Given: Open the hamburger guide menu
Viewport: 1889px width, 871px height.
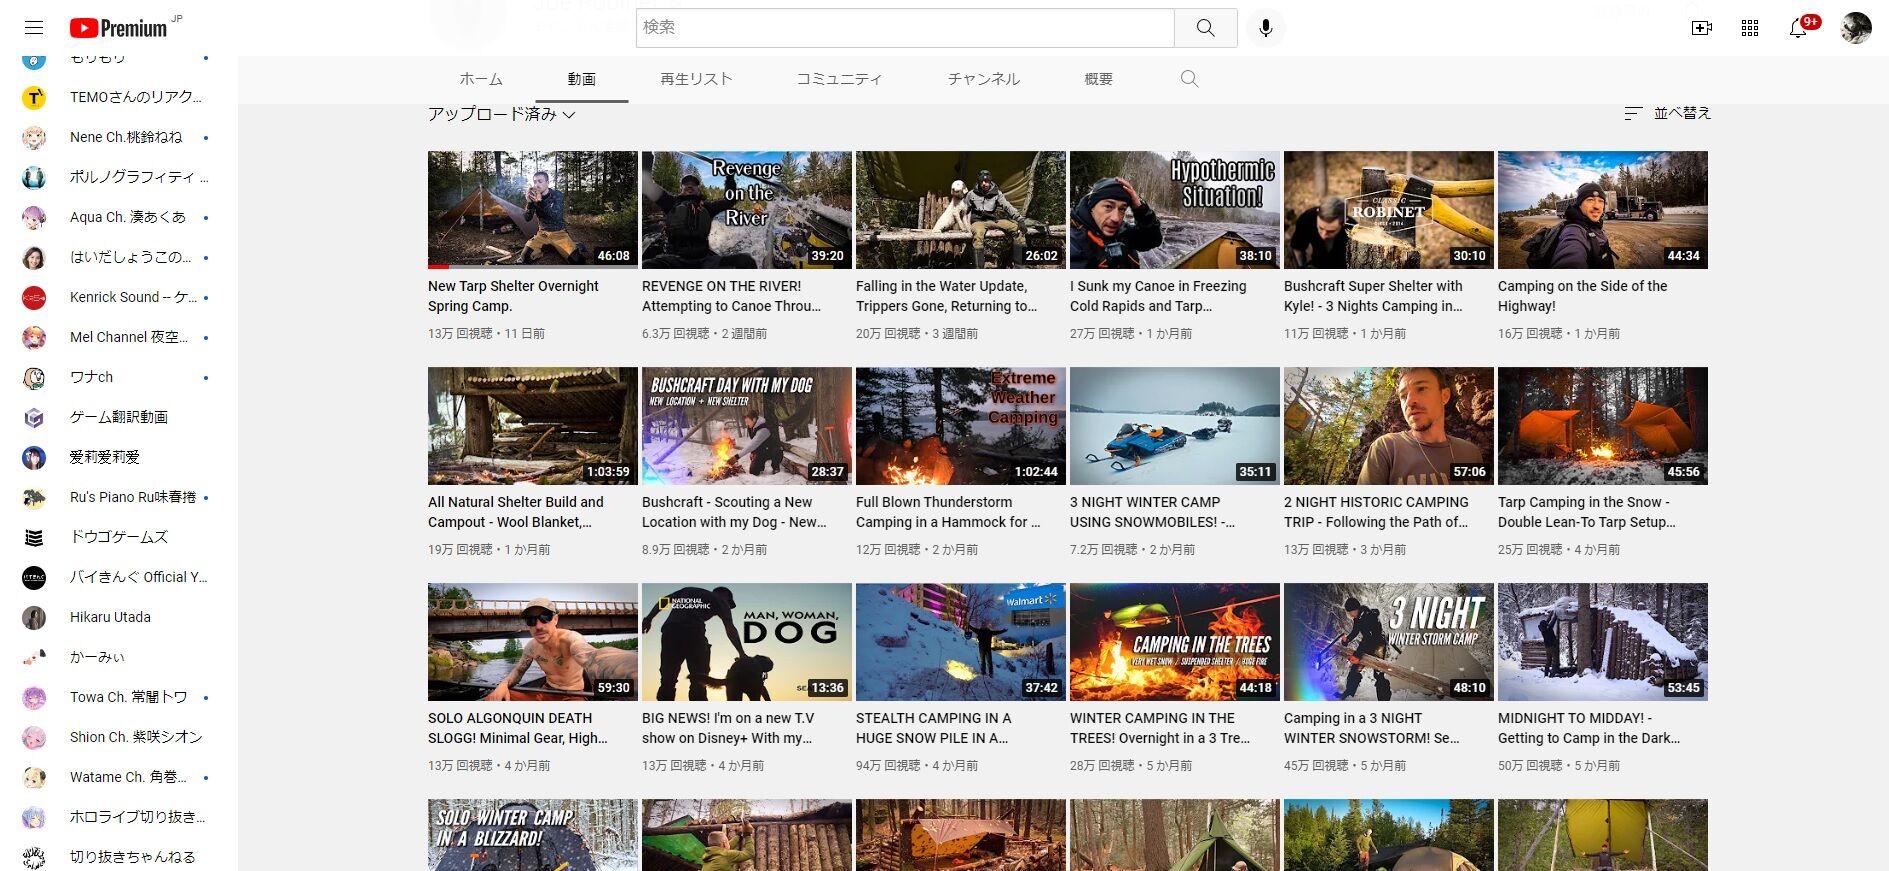Looking at the screenshot, I should click(34, 28).
